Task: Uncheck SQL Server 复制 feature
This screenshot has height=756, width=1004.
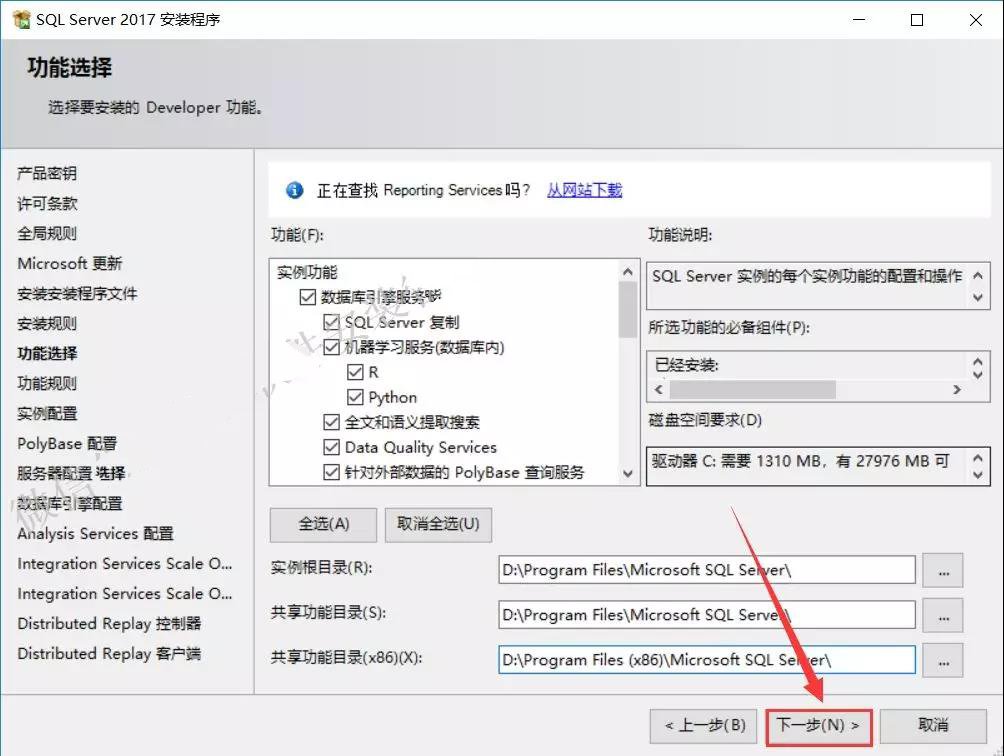Action: (x=331, y=322)
